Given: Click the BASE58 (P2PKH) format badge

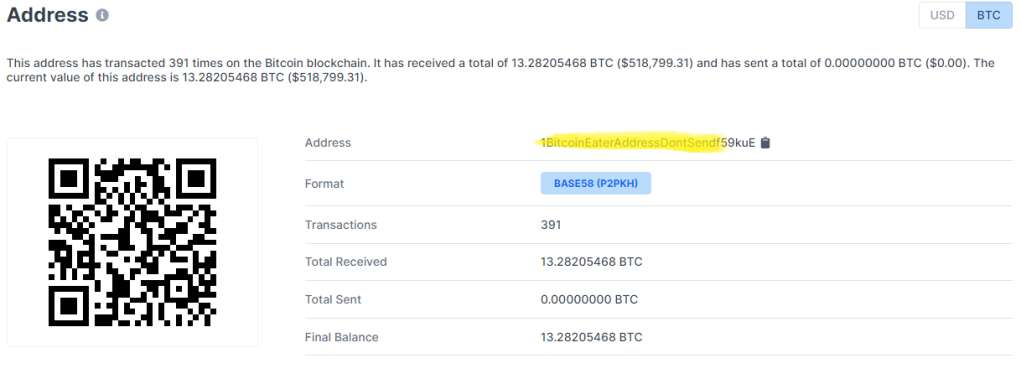Looking at the screenshot, I should [x=596, y=184].
